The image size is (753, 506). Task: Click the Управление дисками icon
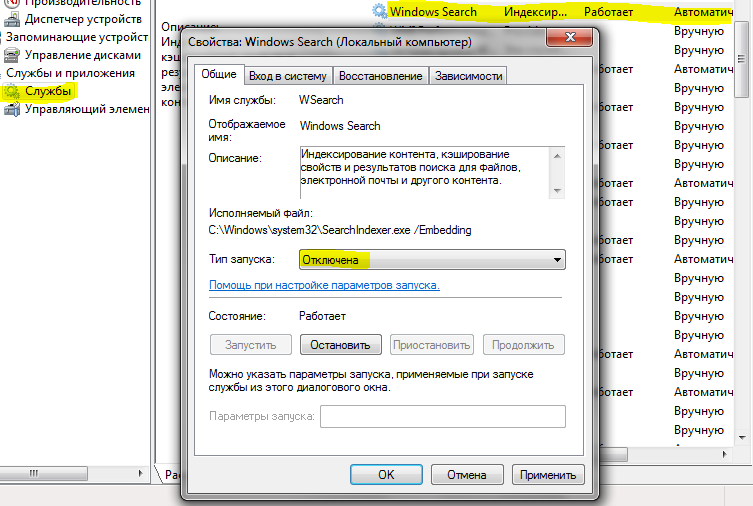coord(13,55)
